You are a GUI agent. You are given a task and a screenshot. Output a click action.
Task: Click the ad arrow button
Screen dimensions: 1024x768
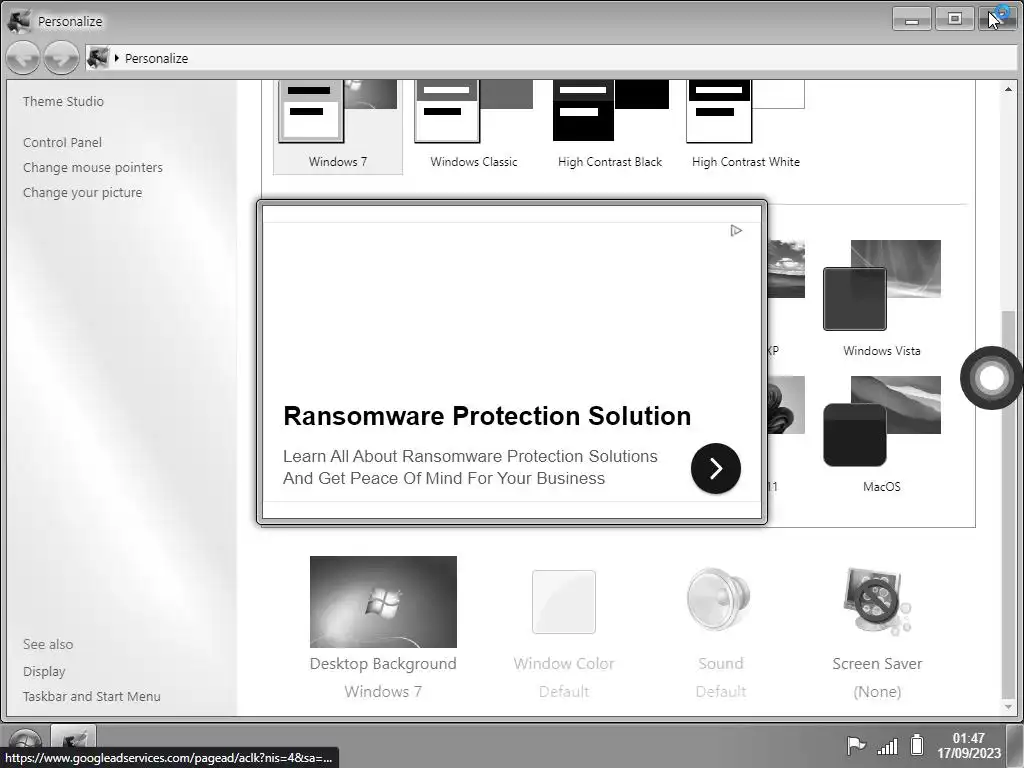click(716, 468)
